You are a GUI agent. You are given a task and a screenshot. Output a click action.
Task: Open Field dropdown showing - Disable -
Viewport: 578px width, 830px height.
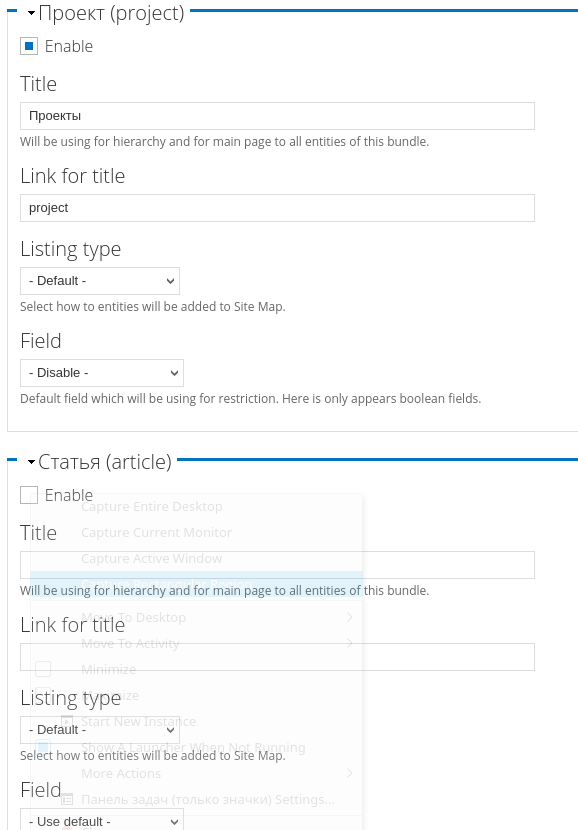point(102,372)
